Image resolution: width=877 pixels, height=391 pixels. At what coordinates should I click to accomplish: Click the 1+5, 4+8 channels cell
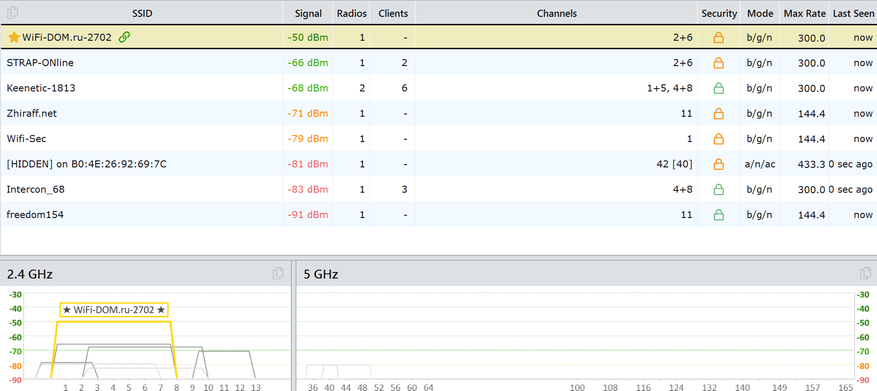click(669, 88)
